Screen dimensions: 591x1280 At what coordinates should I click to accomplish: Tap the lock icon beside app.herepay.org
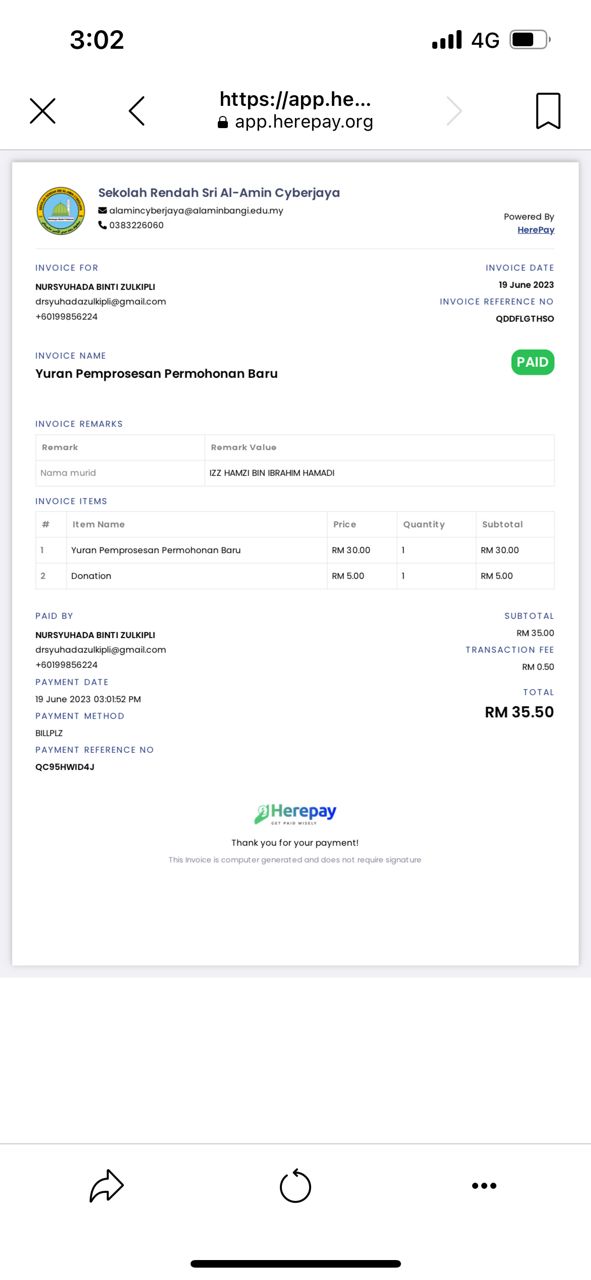tap(223, 122)
